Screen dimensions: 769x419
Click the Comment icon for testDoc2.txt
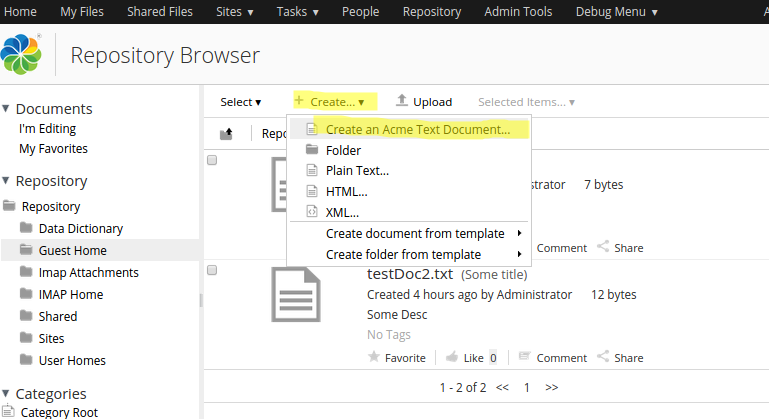(x=524, y=356)
